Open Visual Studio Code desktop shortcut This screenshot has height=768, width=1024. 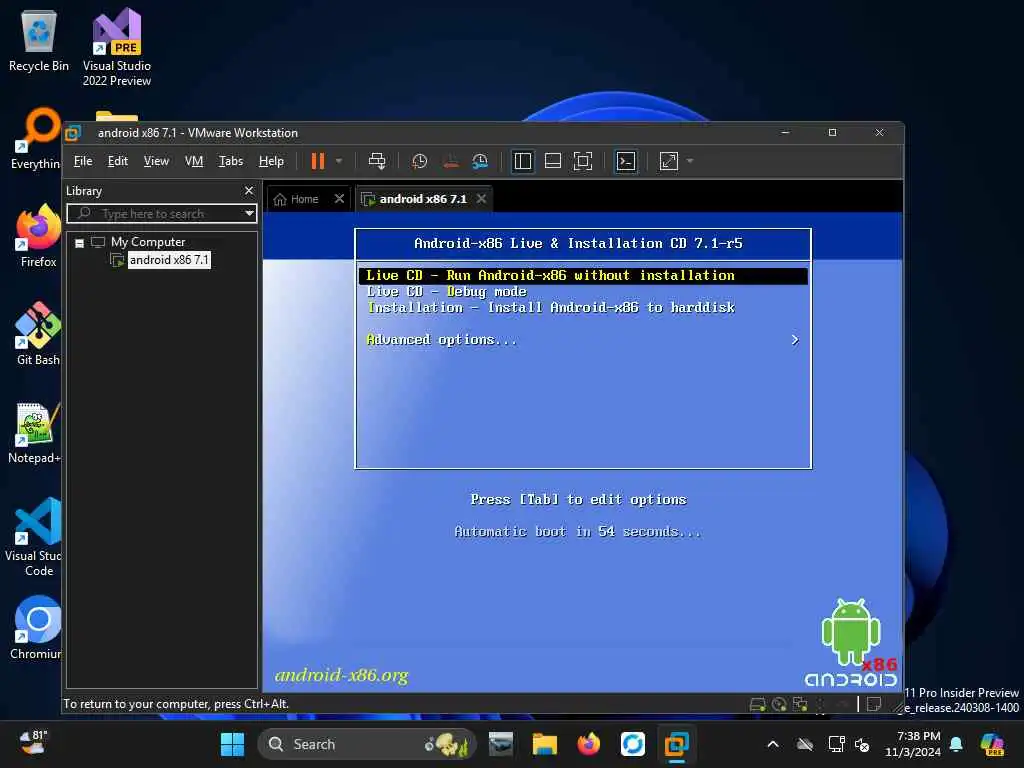34,537
